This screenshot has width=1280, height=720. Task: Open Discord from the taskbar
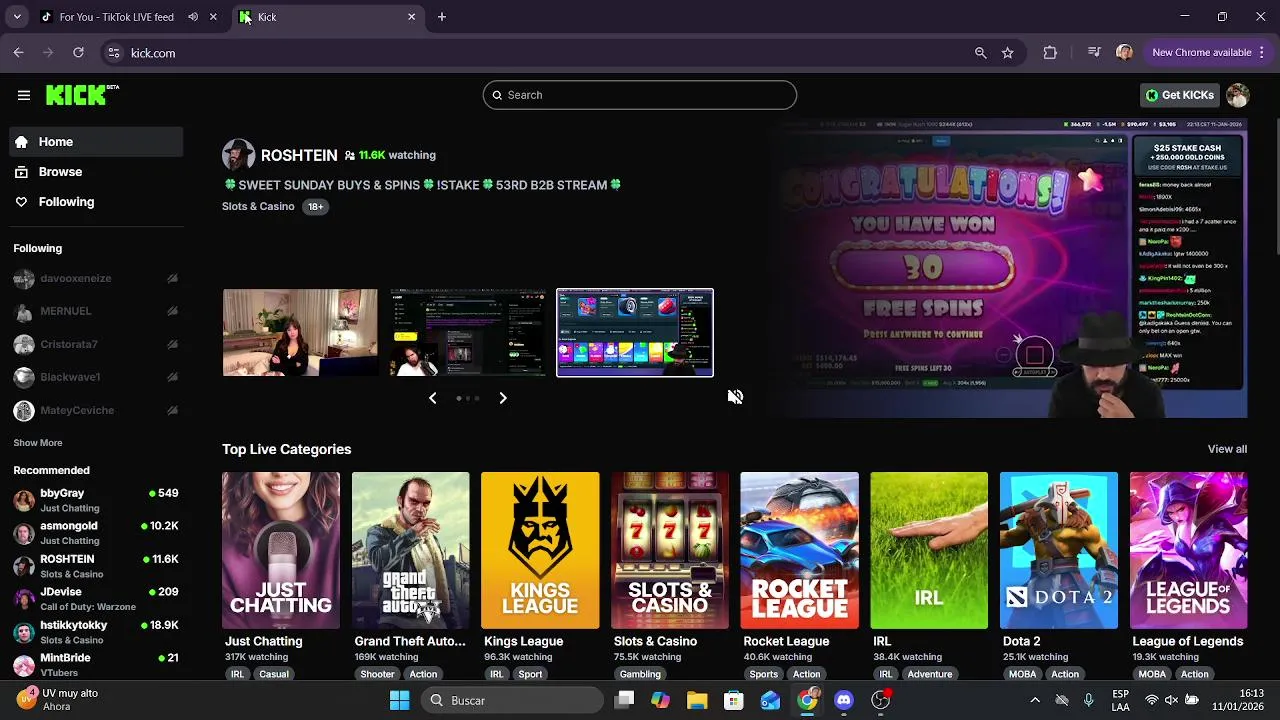[x=844, y=700]
